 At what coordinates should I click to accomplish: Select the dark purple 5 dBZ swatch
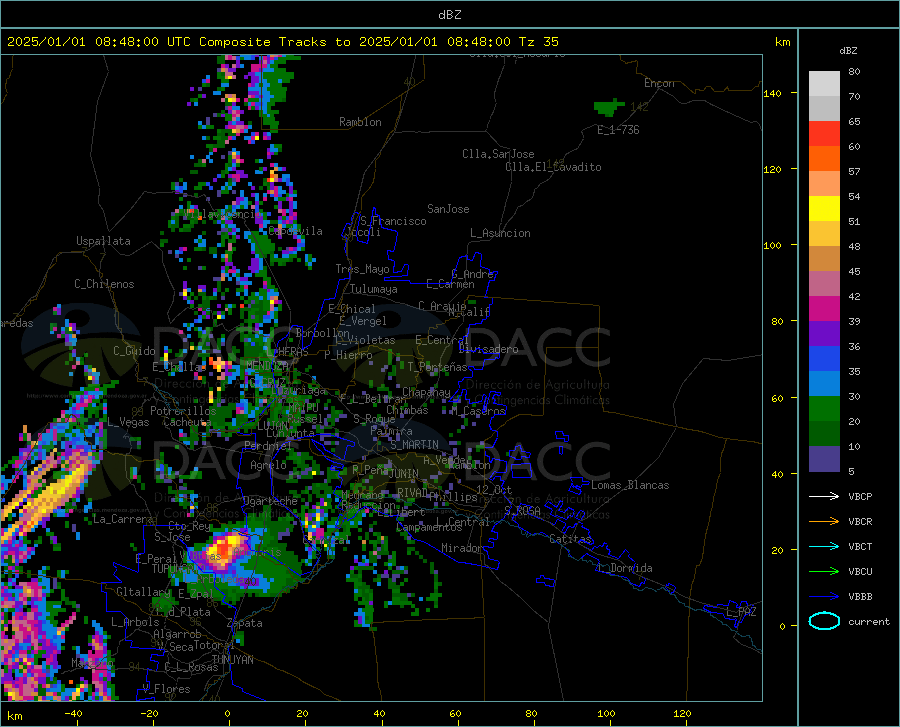click(824, 459)
